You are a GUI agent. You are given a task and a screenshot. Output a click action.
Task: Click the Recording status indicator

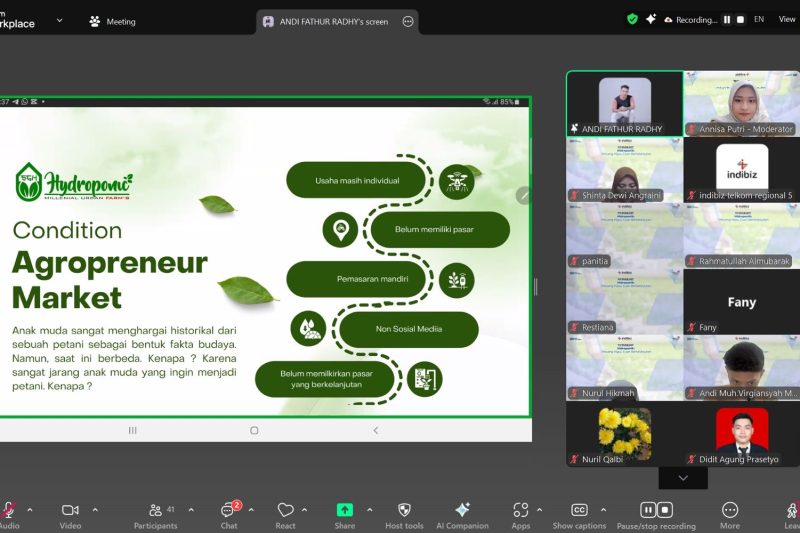tap(691, 20)
